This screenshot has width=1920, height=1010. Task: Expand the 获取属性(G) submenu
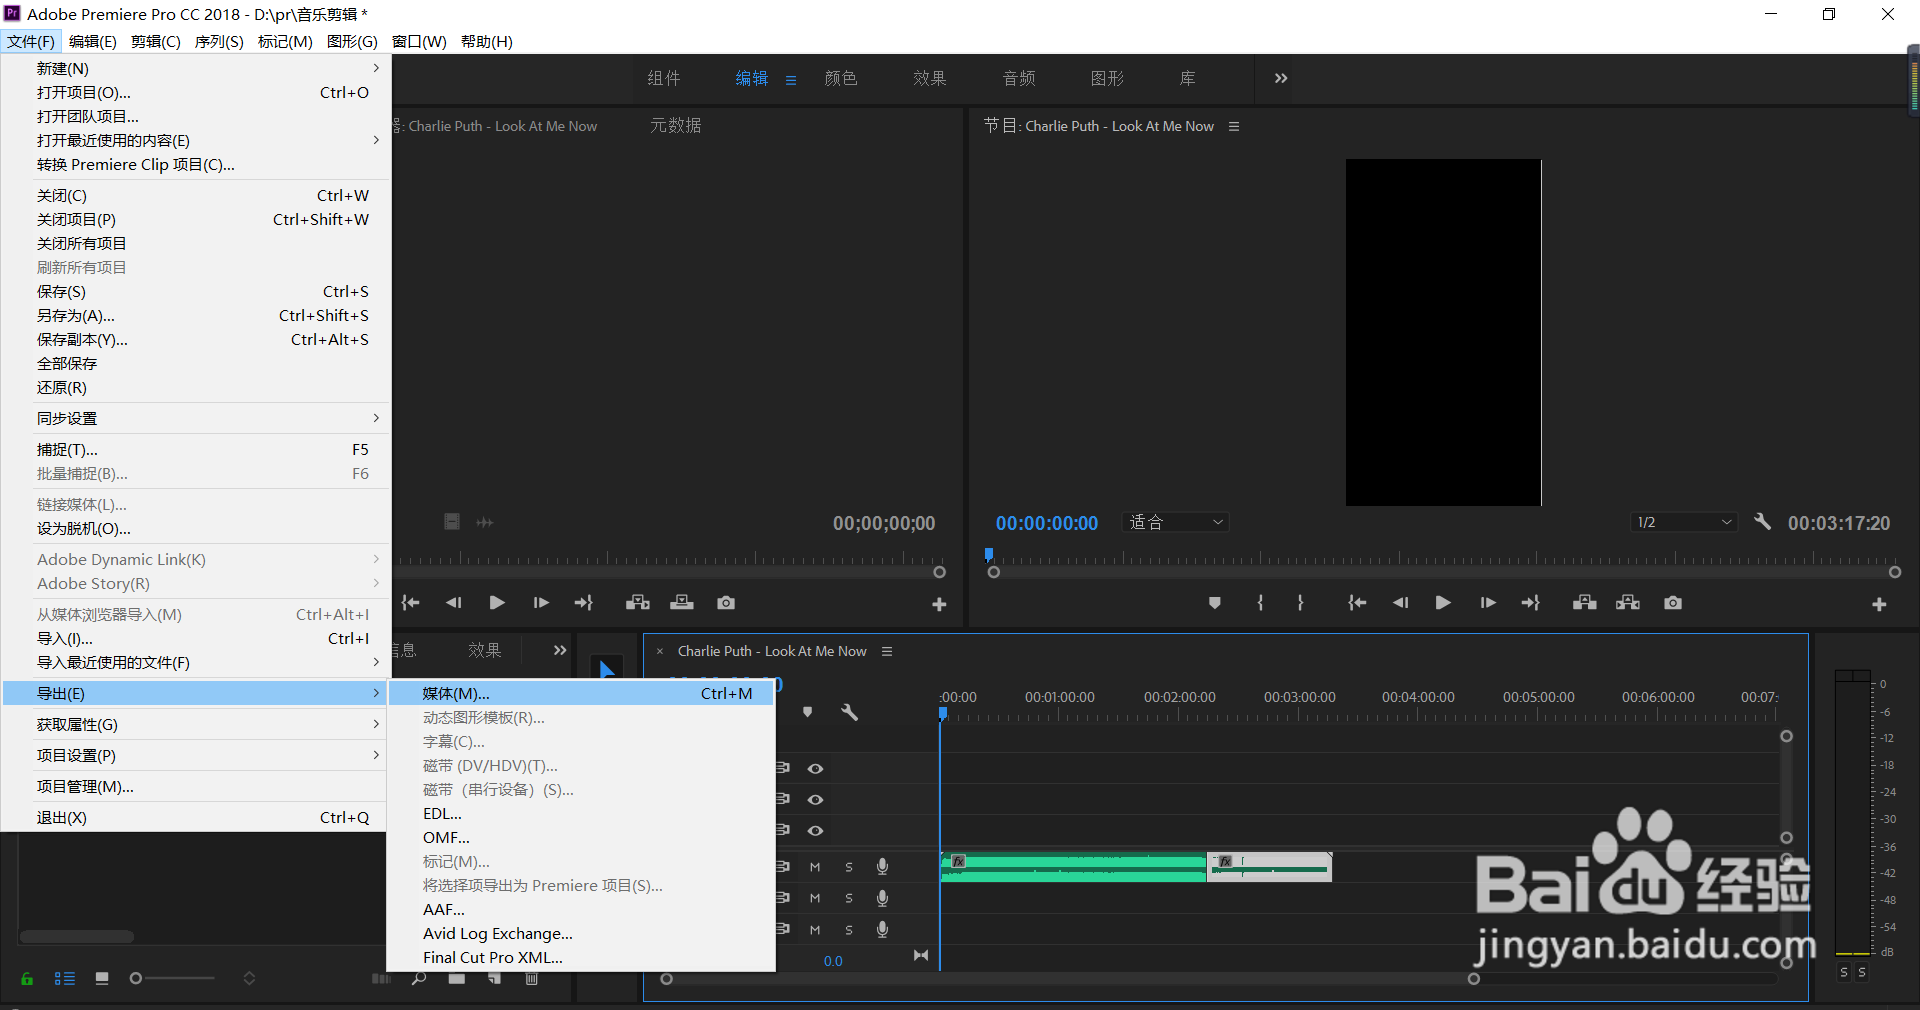pos(196,724)
